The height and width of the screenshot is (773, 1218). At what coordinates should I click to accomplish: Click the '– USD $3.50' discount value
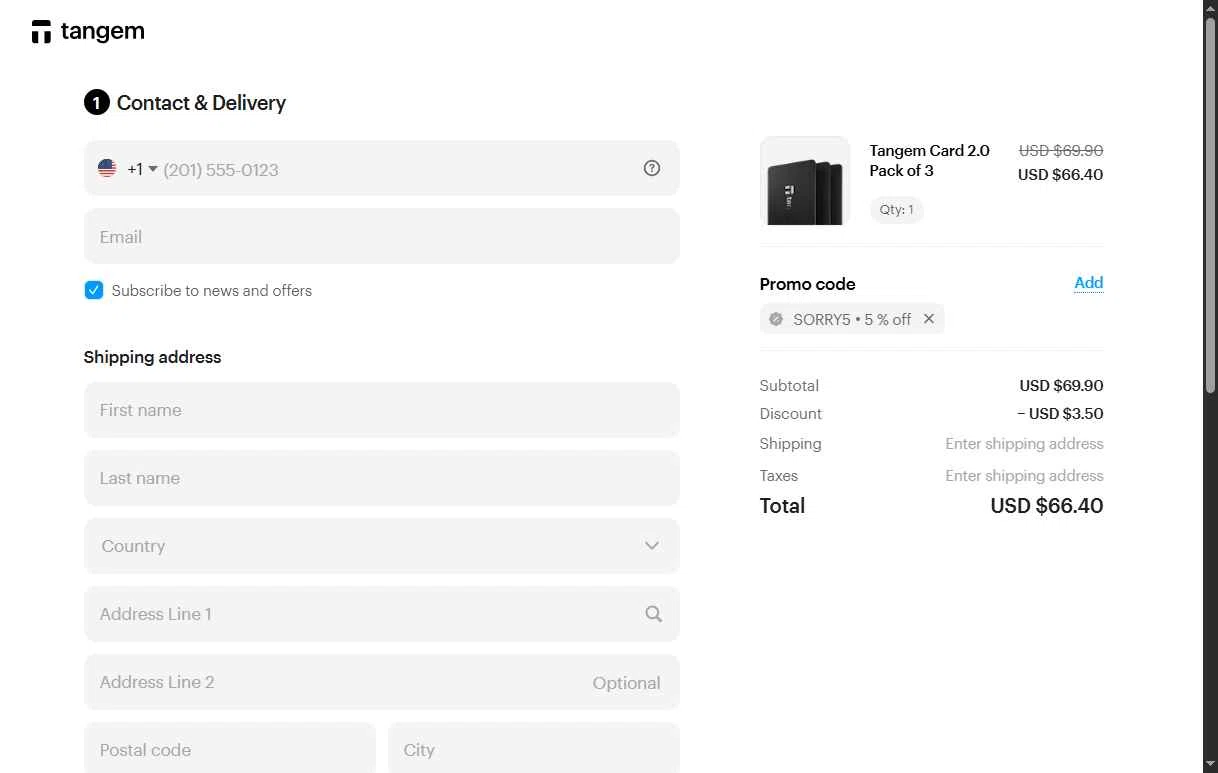[x=1060, y=414]
